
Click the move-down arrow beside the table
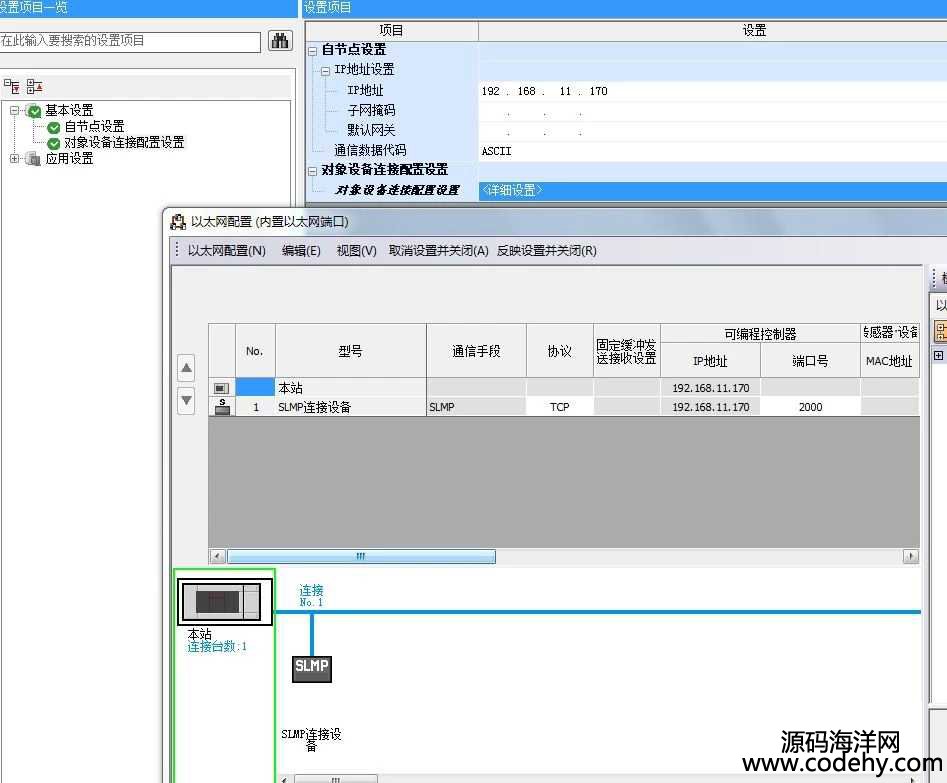coord(186,400)
